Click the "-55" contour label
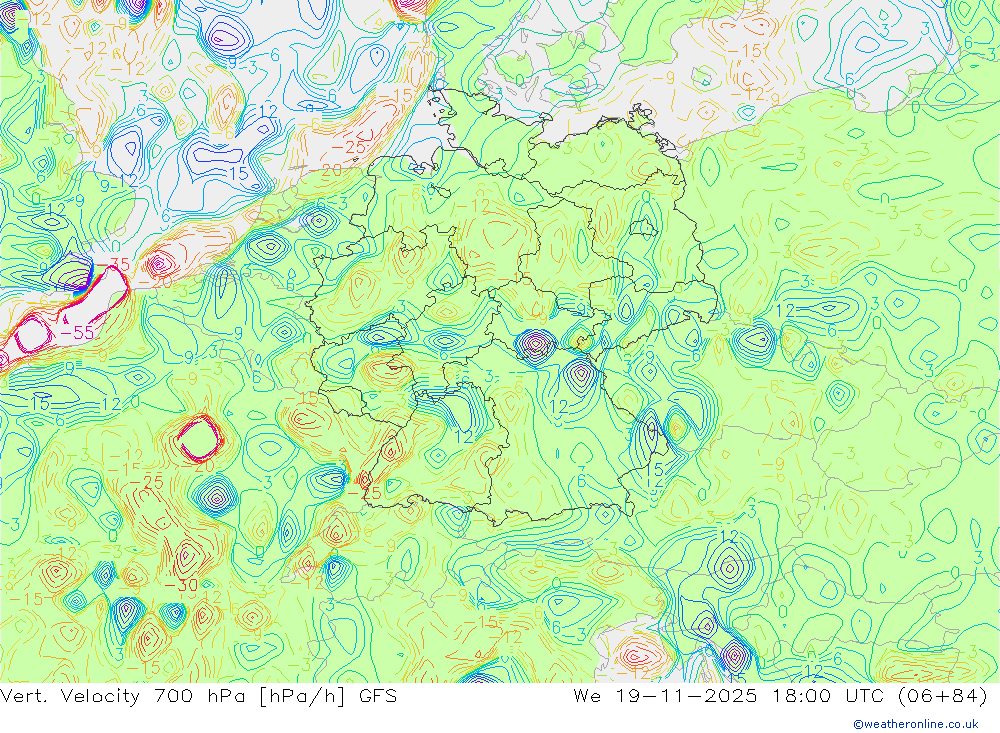 [77, 332]
